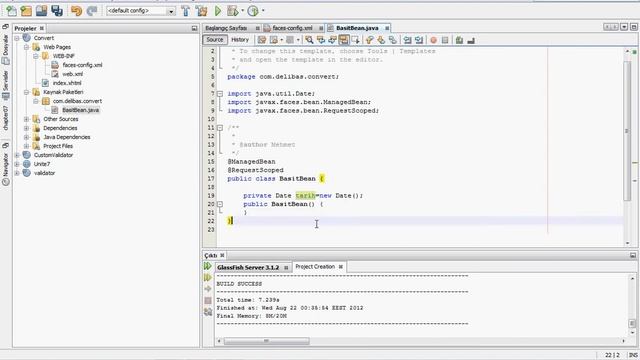Toggle the Rectangular Selection icon

click(x=355, y=40)
